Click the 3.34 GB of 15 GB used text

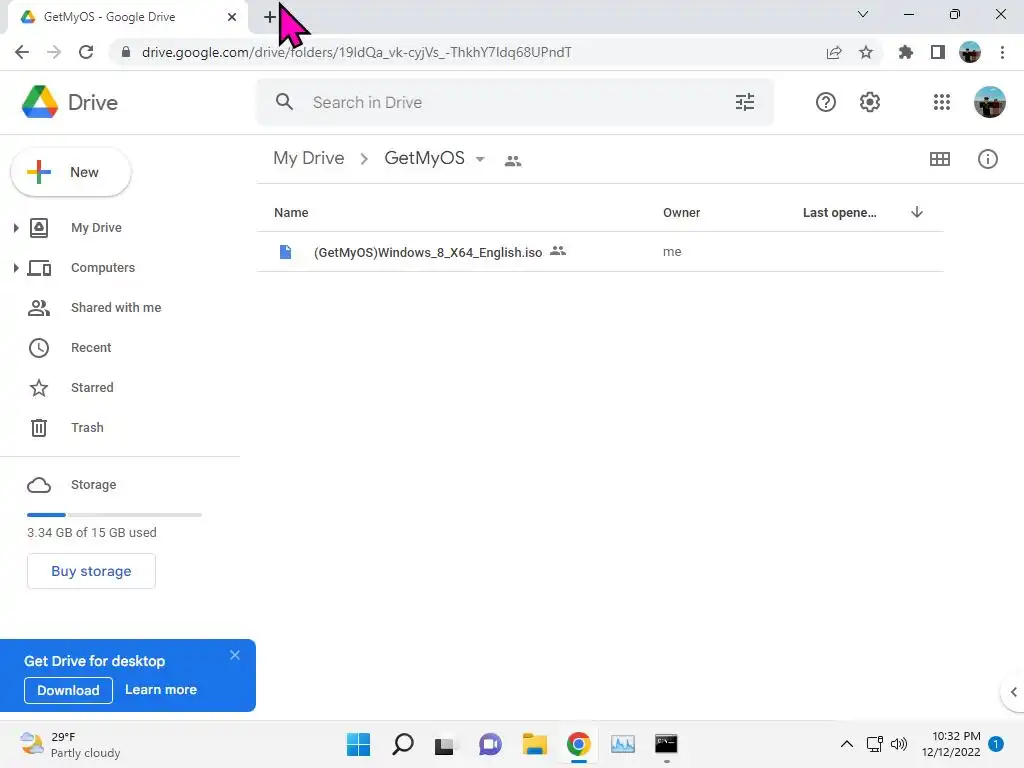(x=91, y=532)
